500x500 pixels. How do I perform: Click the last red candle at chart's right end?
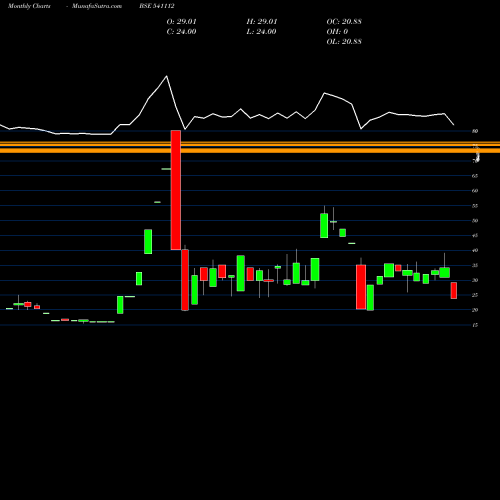coord(454,290)
